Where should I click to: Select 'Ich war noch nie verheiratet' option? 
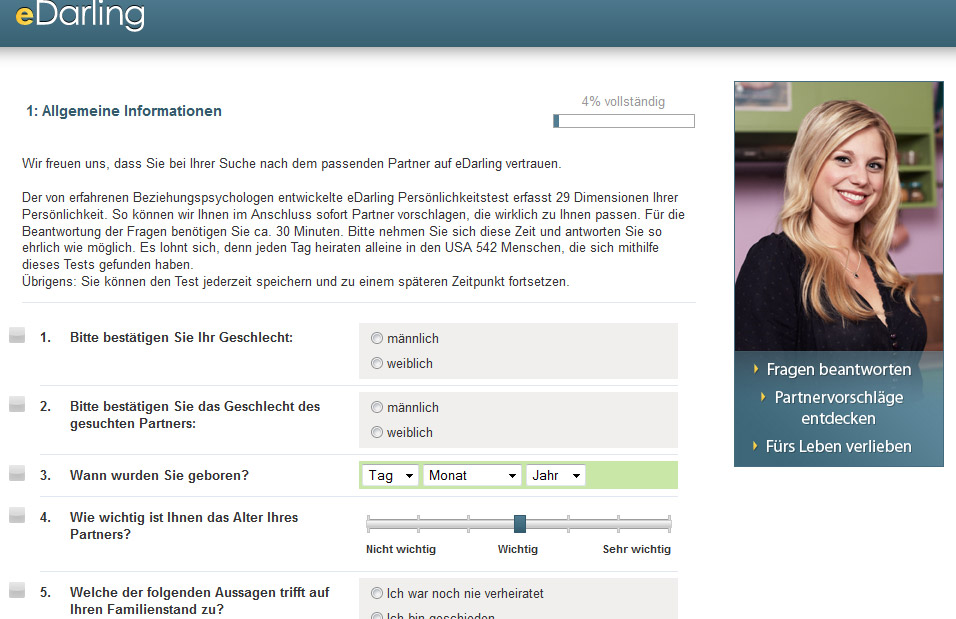click(377, 593)
